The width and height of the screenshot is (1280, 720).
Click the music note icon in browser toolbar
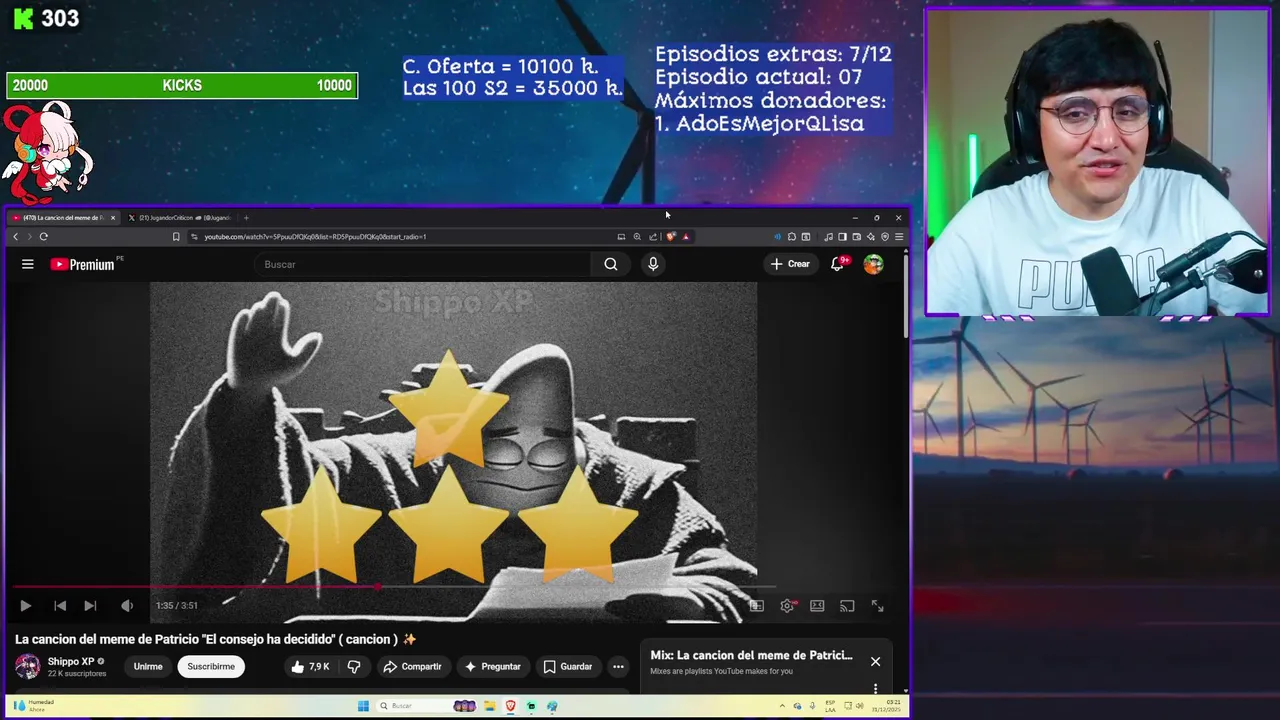(x=829, y=237)
